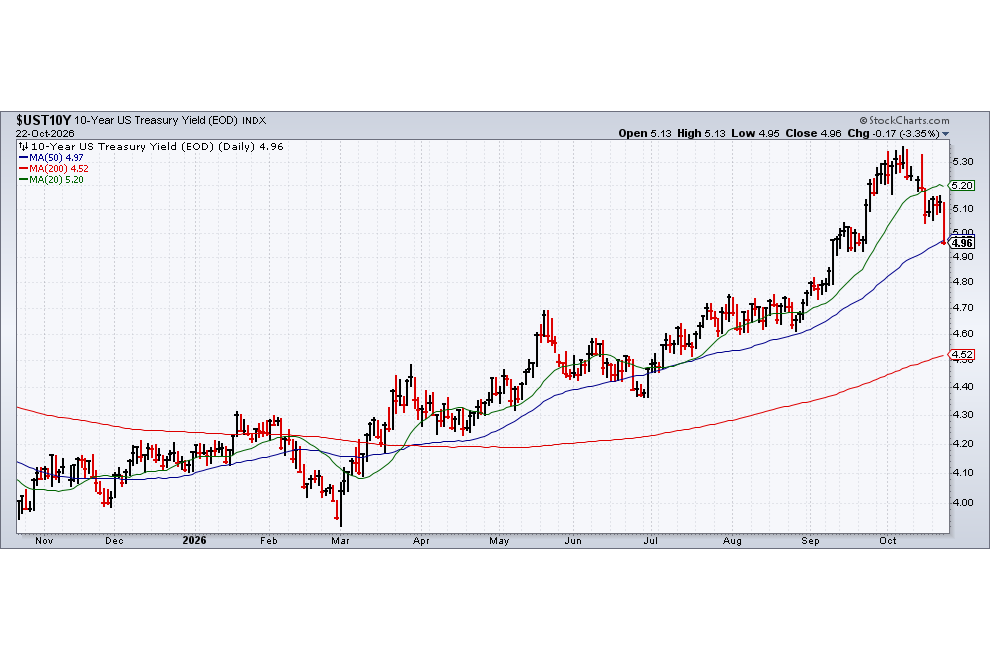Screen dimensions: 990x660
Task: Click the 4.00 y-axis label
Action: [963, 503]
